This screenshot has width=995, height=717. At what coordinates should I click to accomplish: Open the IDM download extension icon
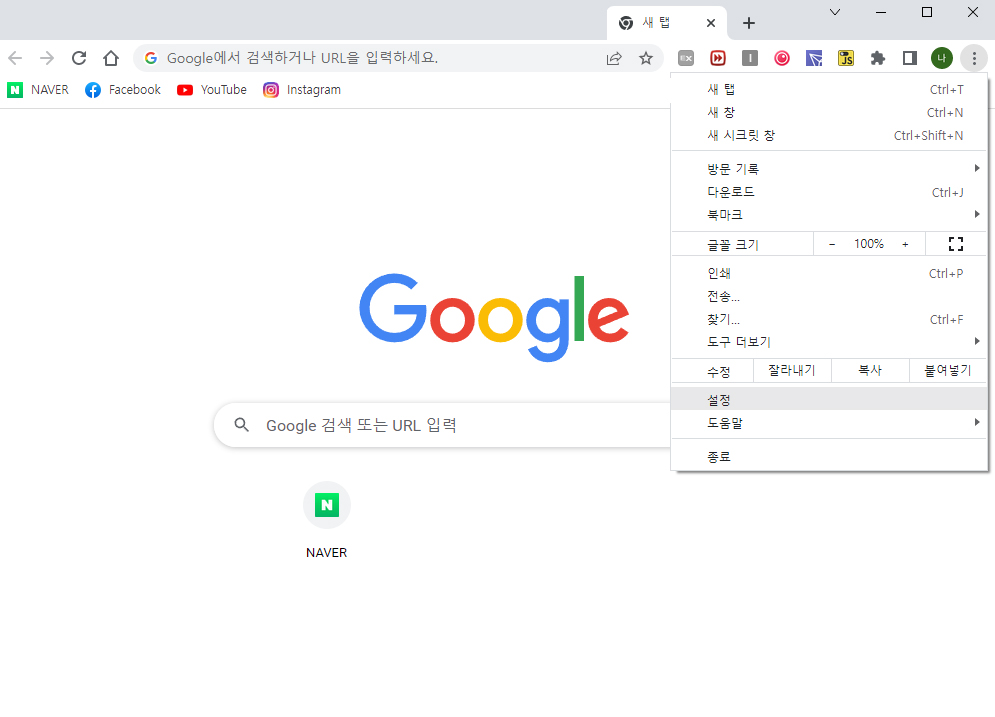click(x=718, y=57)
